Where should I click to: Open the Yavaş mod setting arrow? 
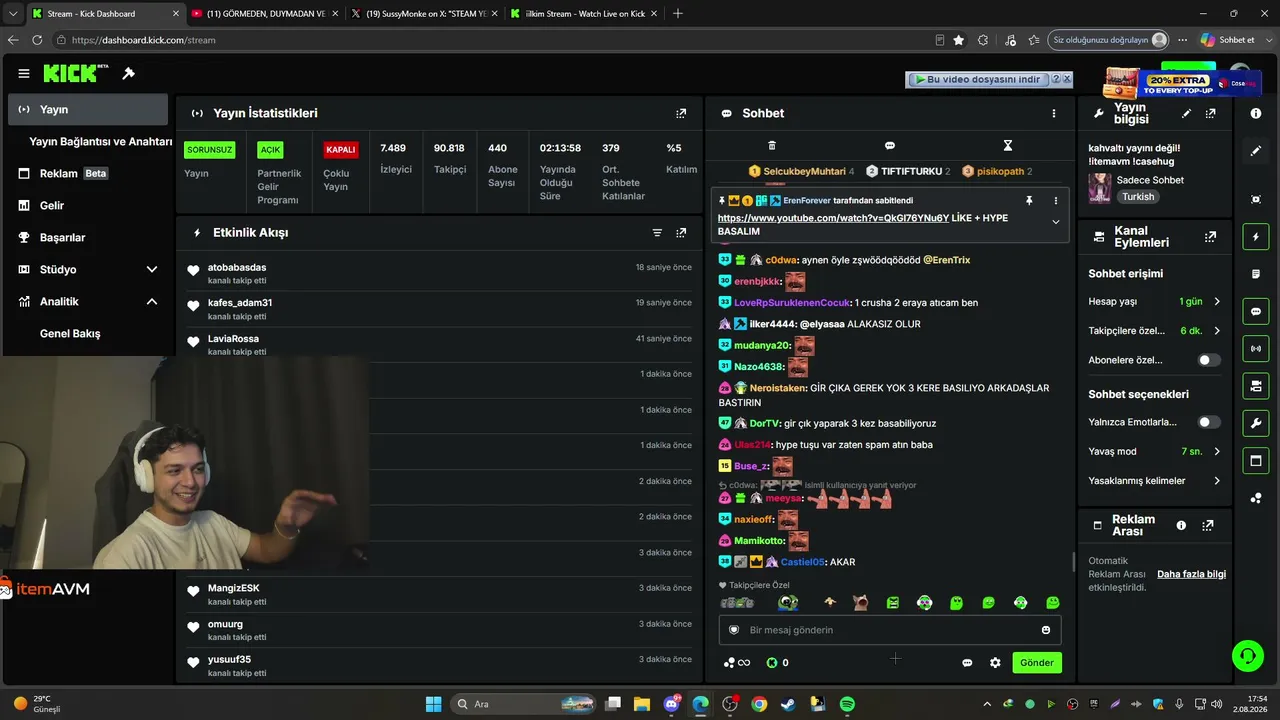(x=1216, y=452)
